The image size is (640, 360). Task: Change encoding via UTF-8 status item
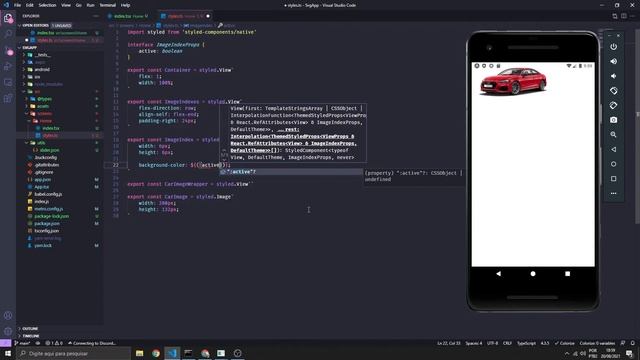click(492, 343)
